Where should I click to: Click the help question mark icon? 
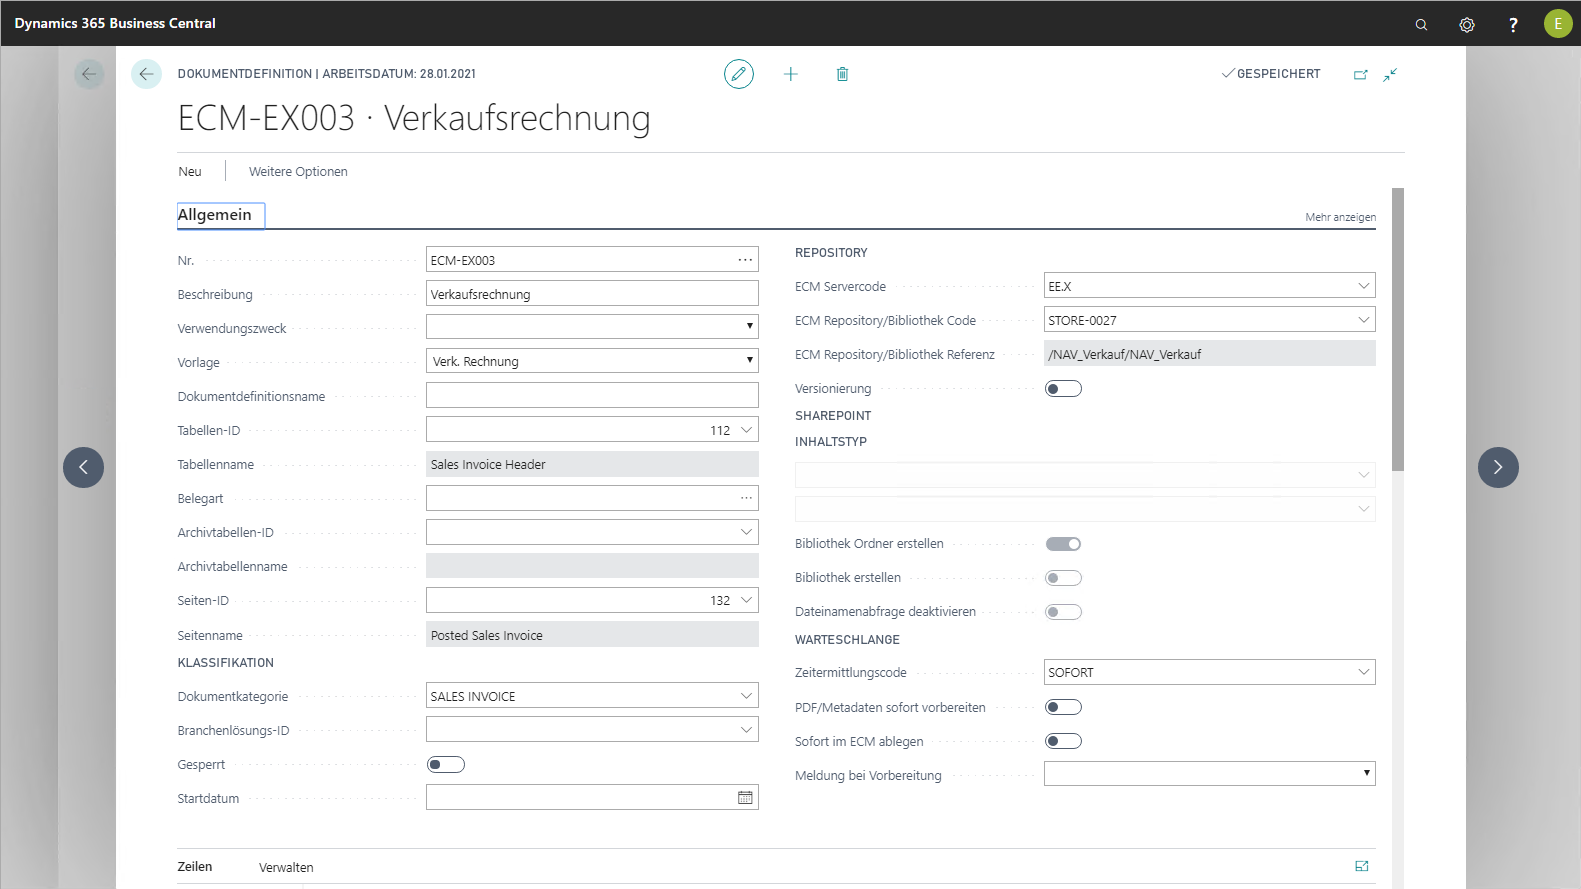tap(1513, 24)
